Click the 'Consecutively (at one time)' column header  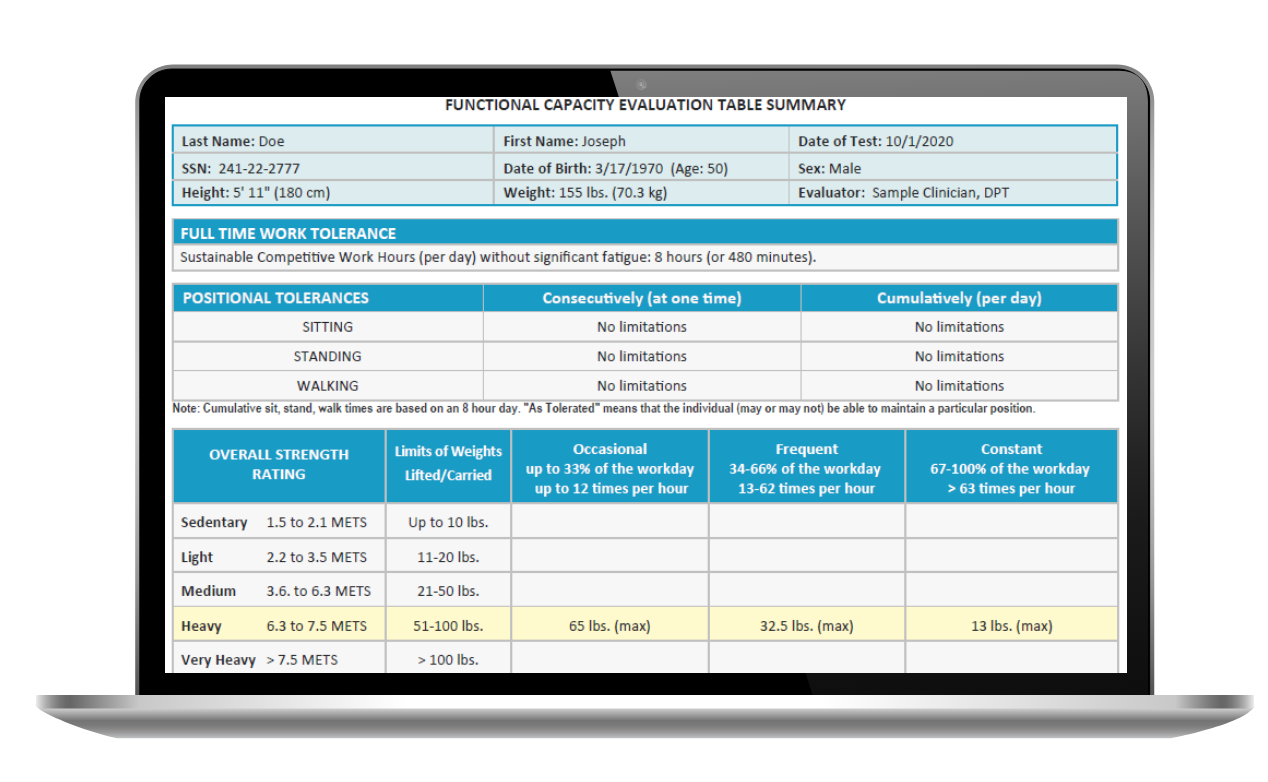(642, 298)
